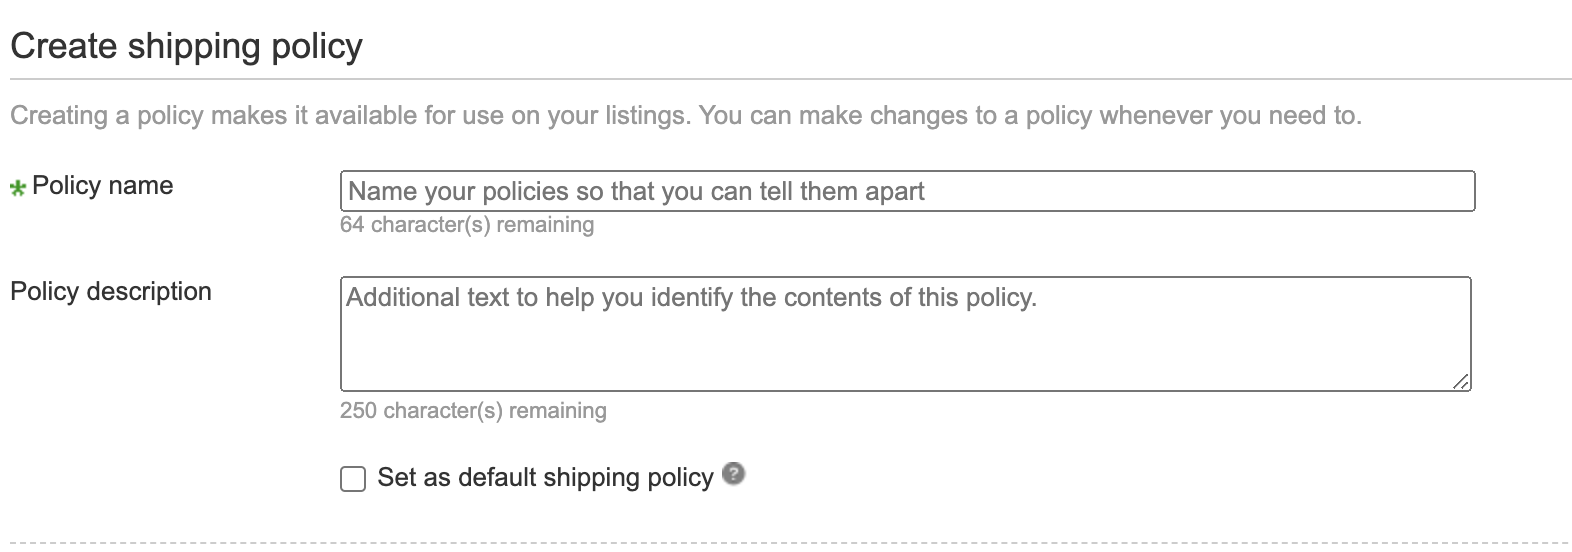
Task: Grab the Policy description resize handle
Action: point(1461,381)
